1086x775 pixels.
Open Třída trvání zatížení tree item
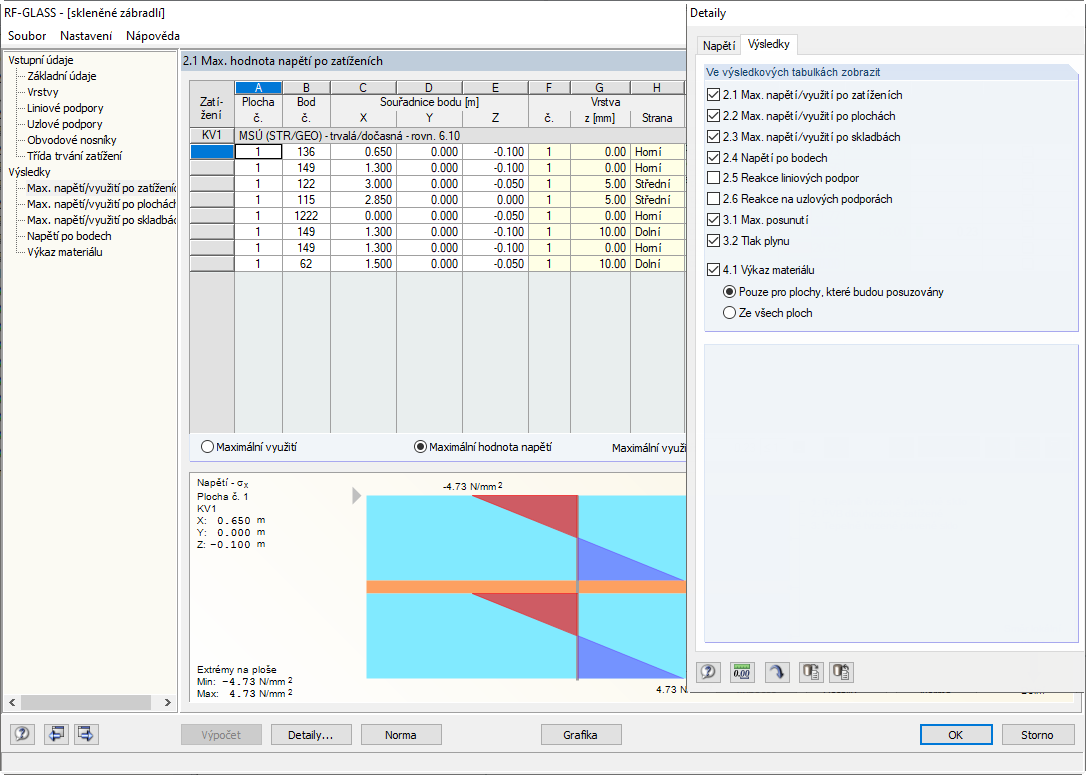pyautogui.click(x=74, y=155)
